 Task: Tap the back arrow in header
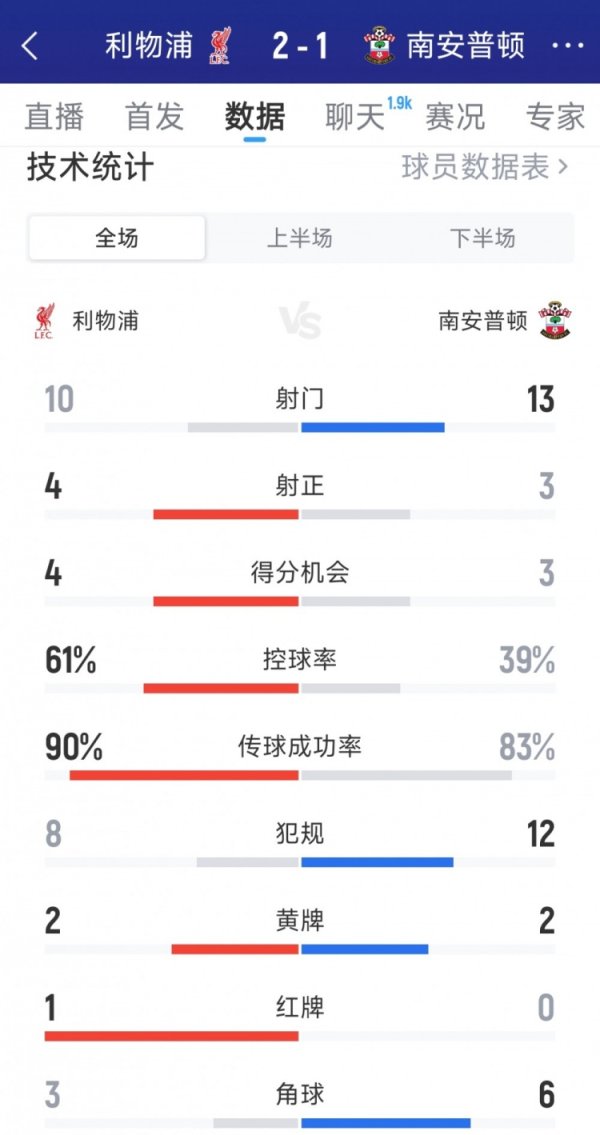pyautogui.click(x=30, y=46)
